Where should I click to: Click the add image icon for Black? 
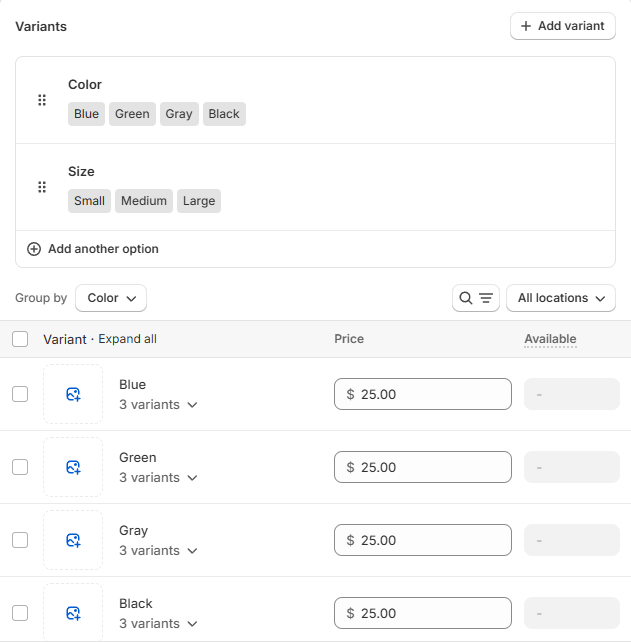click(x=73, y=613)
